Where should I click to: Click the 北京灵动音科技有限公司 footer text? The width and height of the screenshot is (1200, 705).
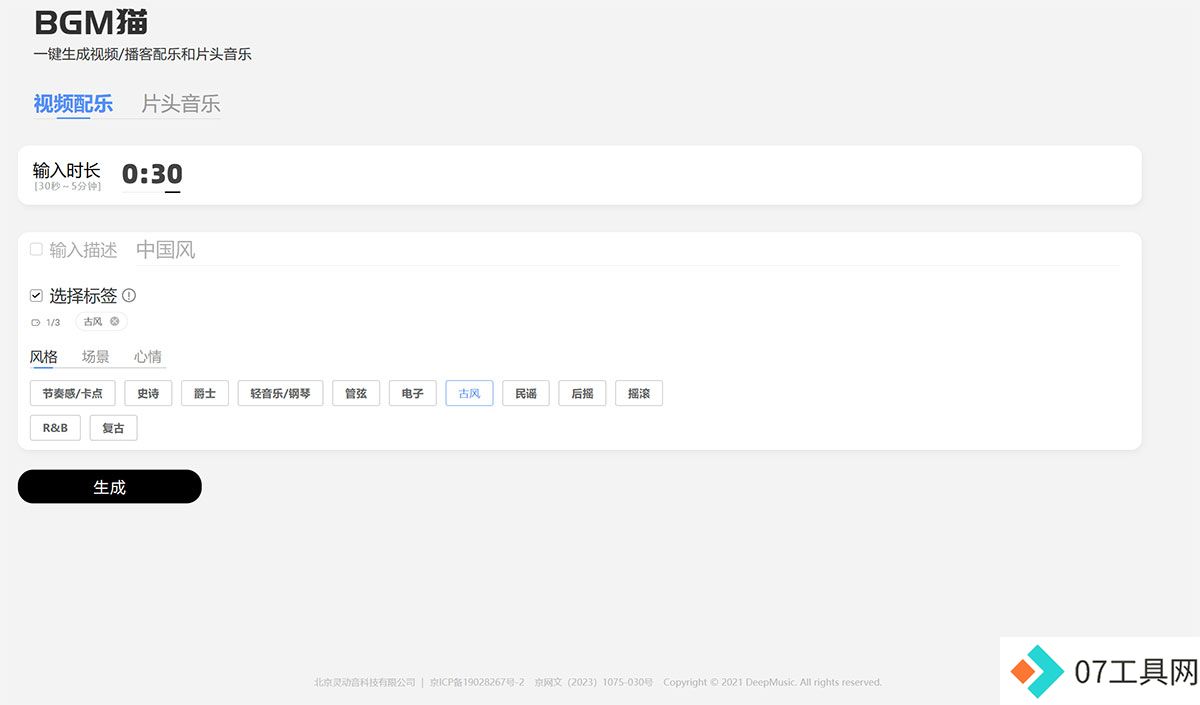[x=364, y=683]
